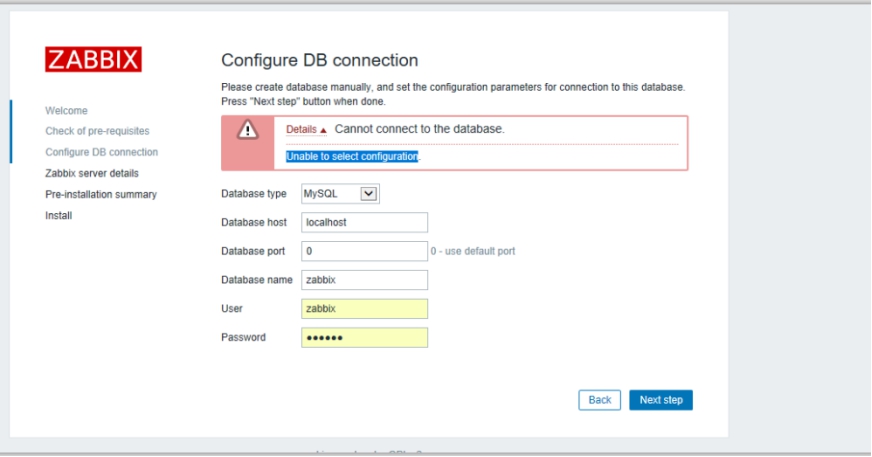Go to Welcome step in sidebar

click(66, 110)
